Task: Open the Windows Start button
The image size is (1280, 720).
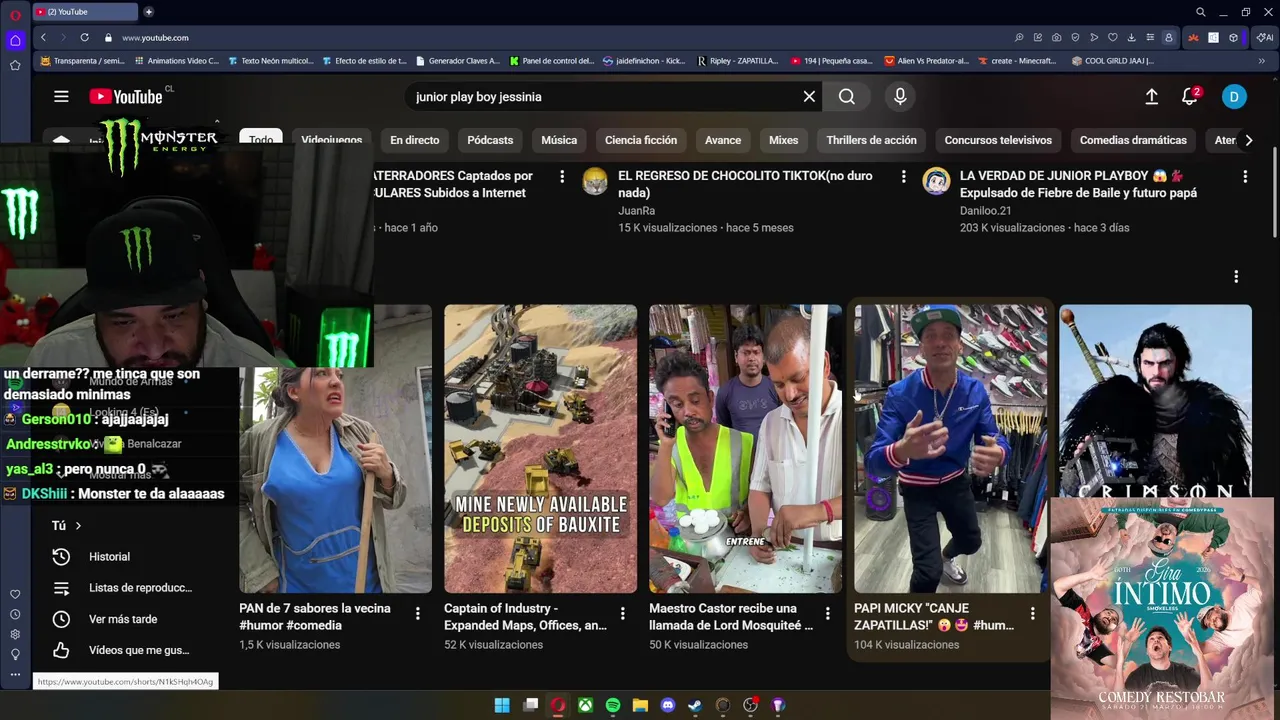Action: (x=502, y=705)
